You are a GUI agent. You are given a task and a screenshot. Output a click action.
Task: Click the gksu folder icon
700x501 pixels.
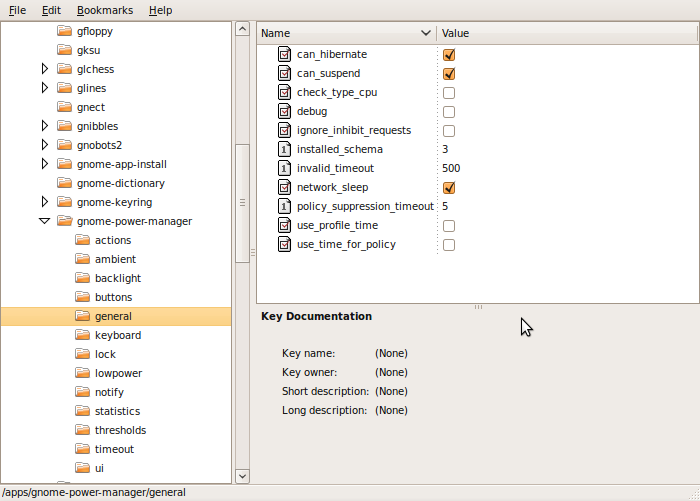(65, 50)
